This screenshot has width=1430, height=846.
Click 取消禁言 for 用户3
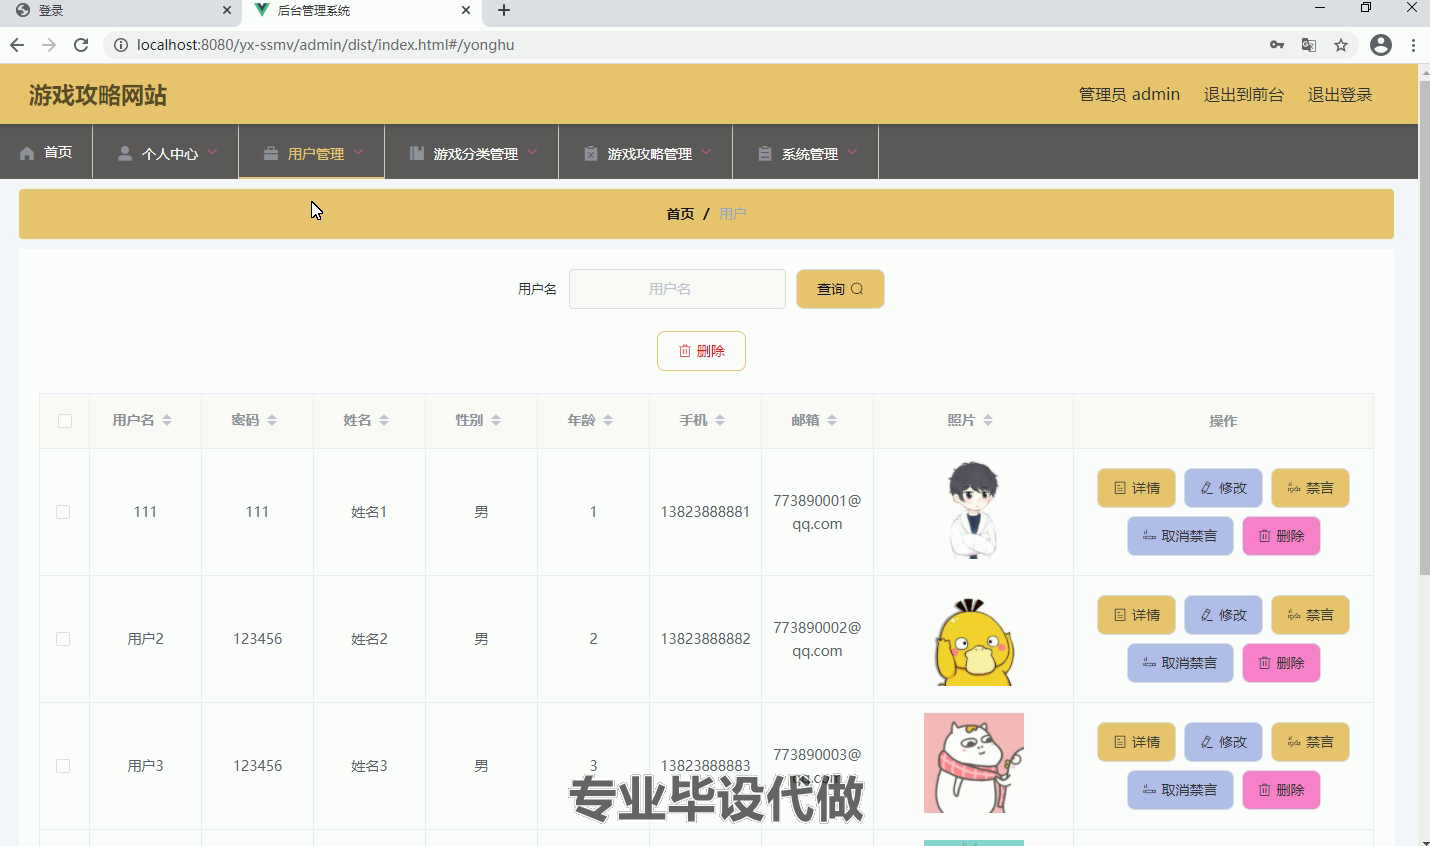tap(1180, 790)
